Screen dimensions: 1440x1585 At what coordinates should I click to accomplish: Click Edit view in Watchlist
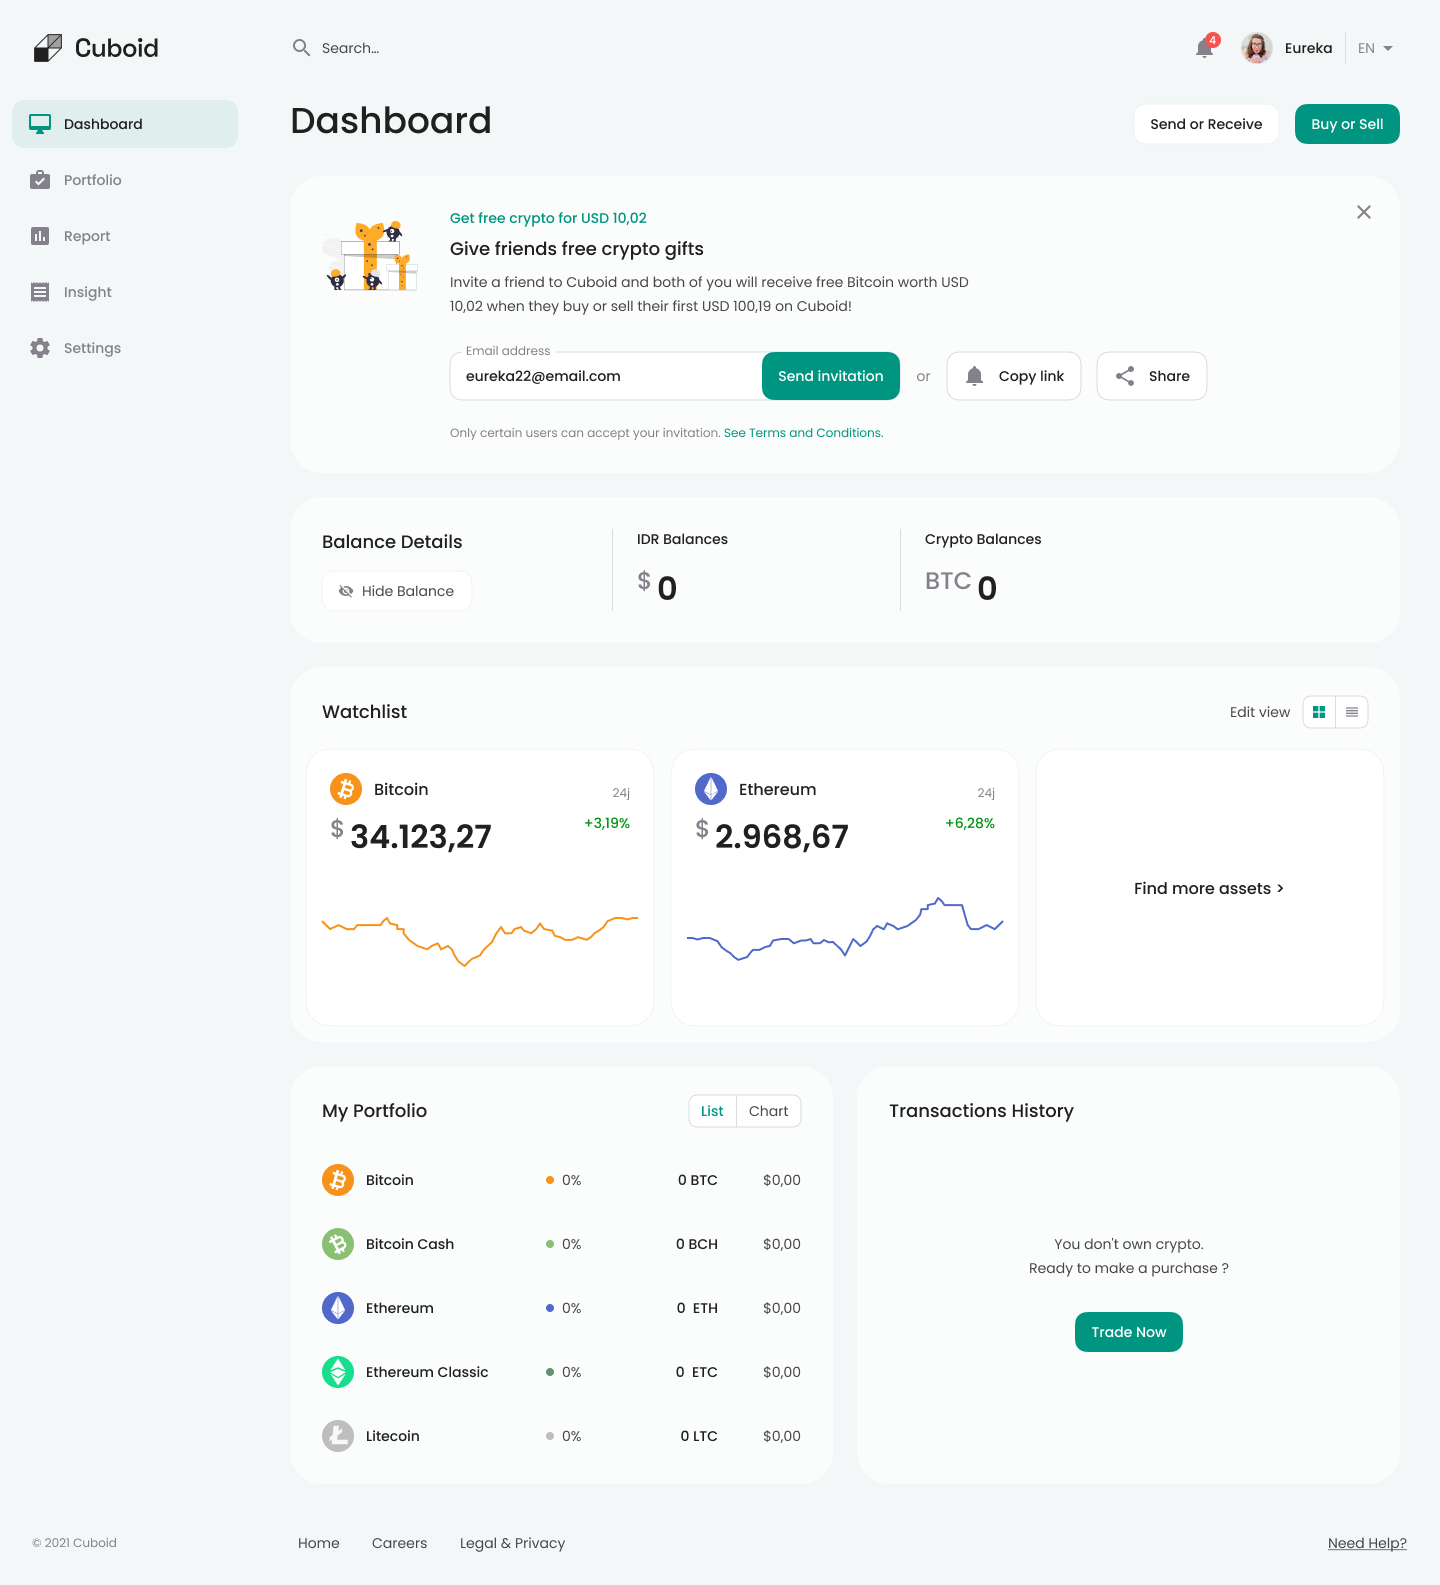click(1260, 712)
